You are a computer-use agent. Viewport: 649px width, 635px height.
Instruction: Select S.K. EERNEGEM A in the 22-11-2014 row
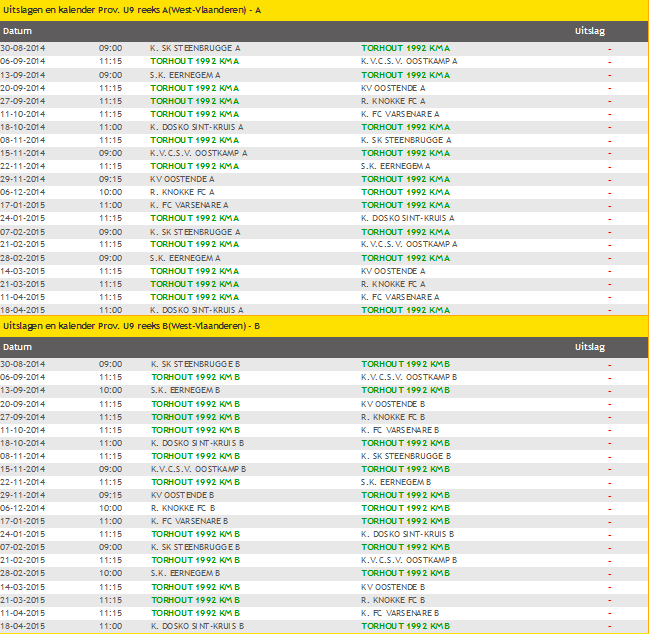point(396,166)
